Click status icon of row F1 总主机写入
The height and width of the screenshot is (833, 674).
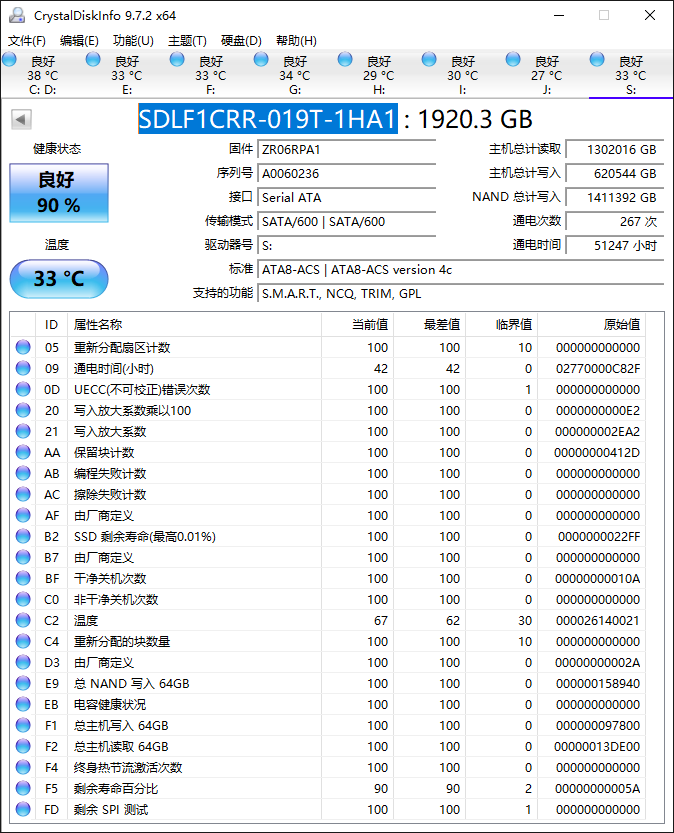tap(23, 725)
